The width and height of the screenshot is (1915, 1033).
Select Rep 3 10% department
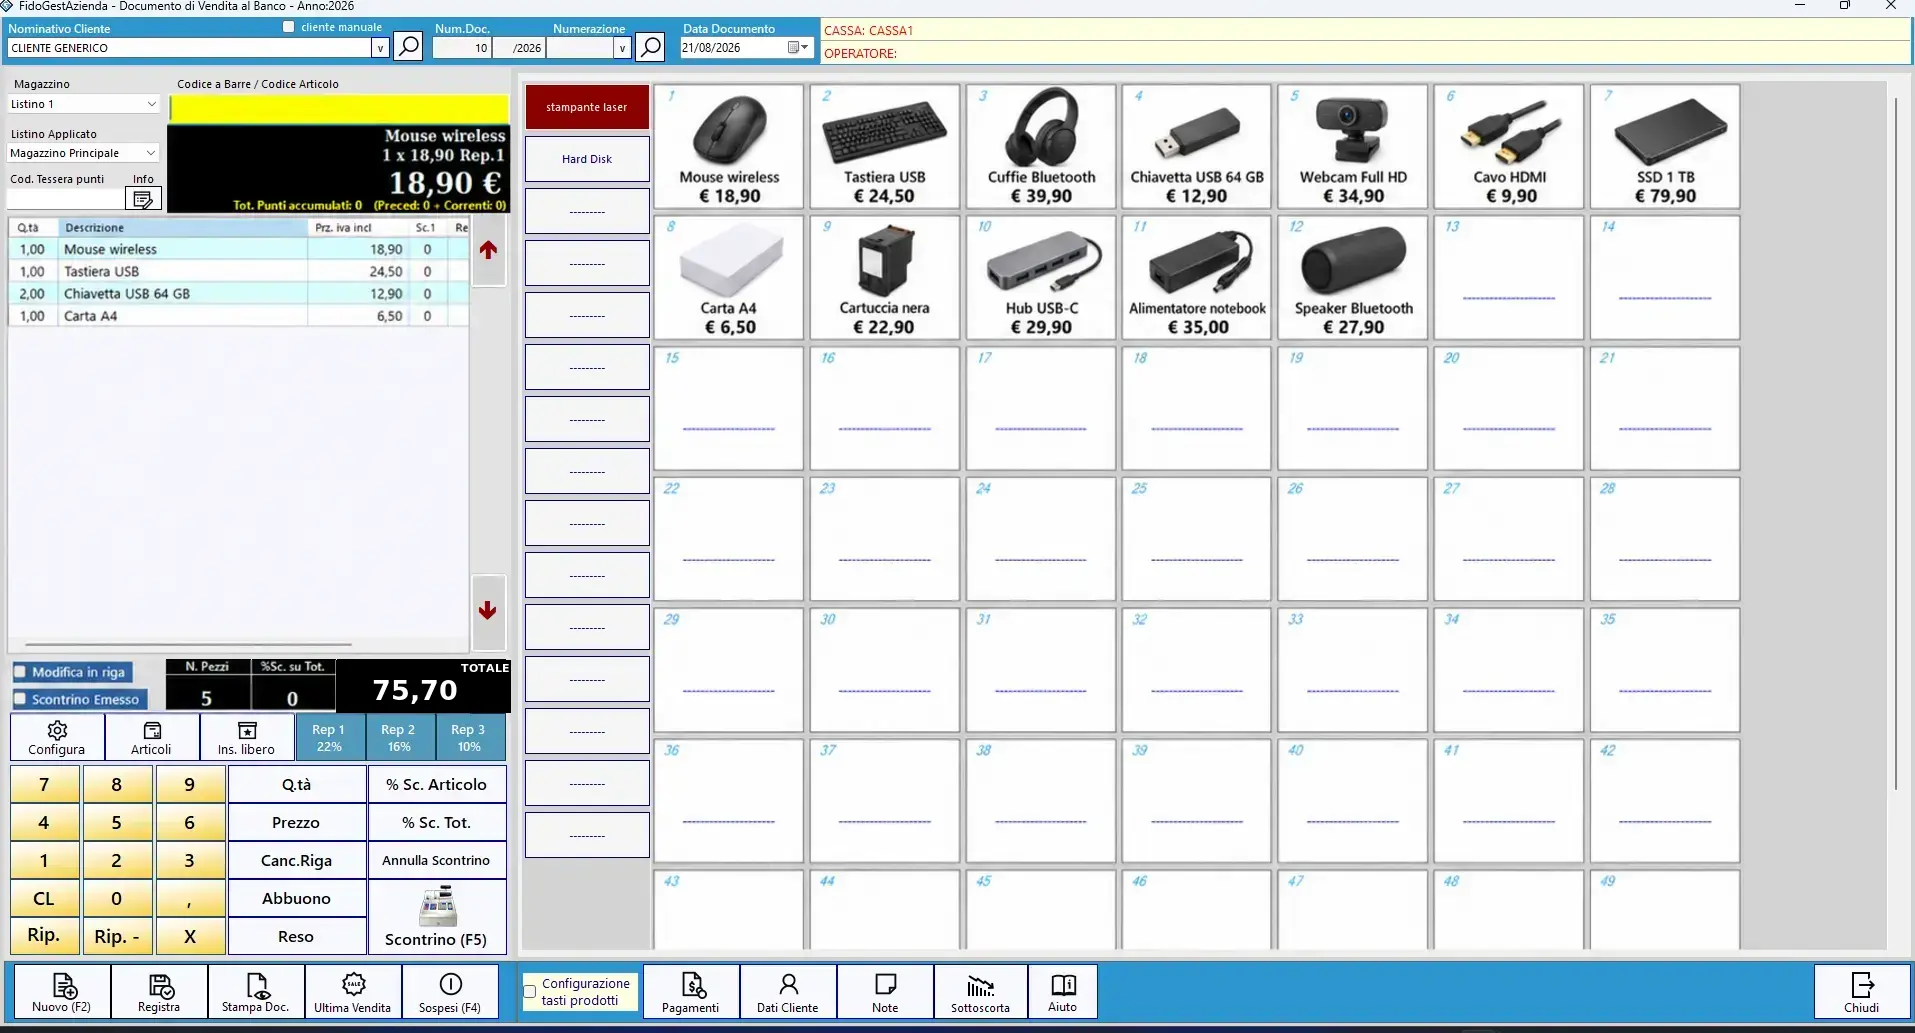pos(469,738)
